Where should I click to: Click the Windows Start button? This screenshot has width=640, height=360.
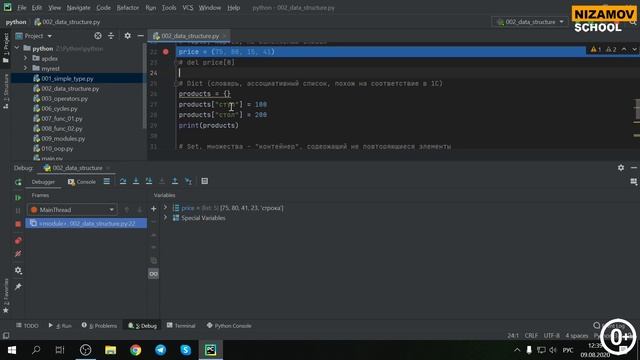11,350
